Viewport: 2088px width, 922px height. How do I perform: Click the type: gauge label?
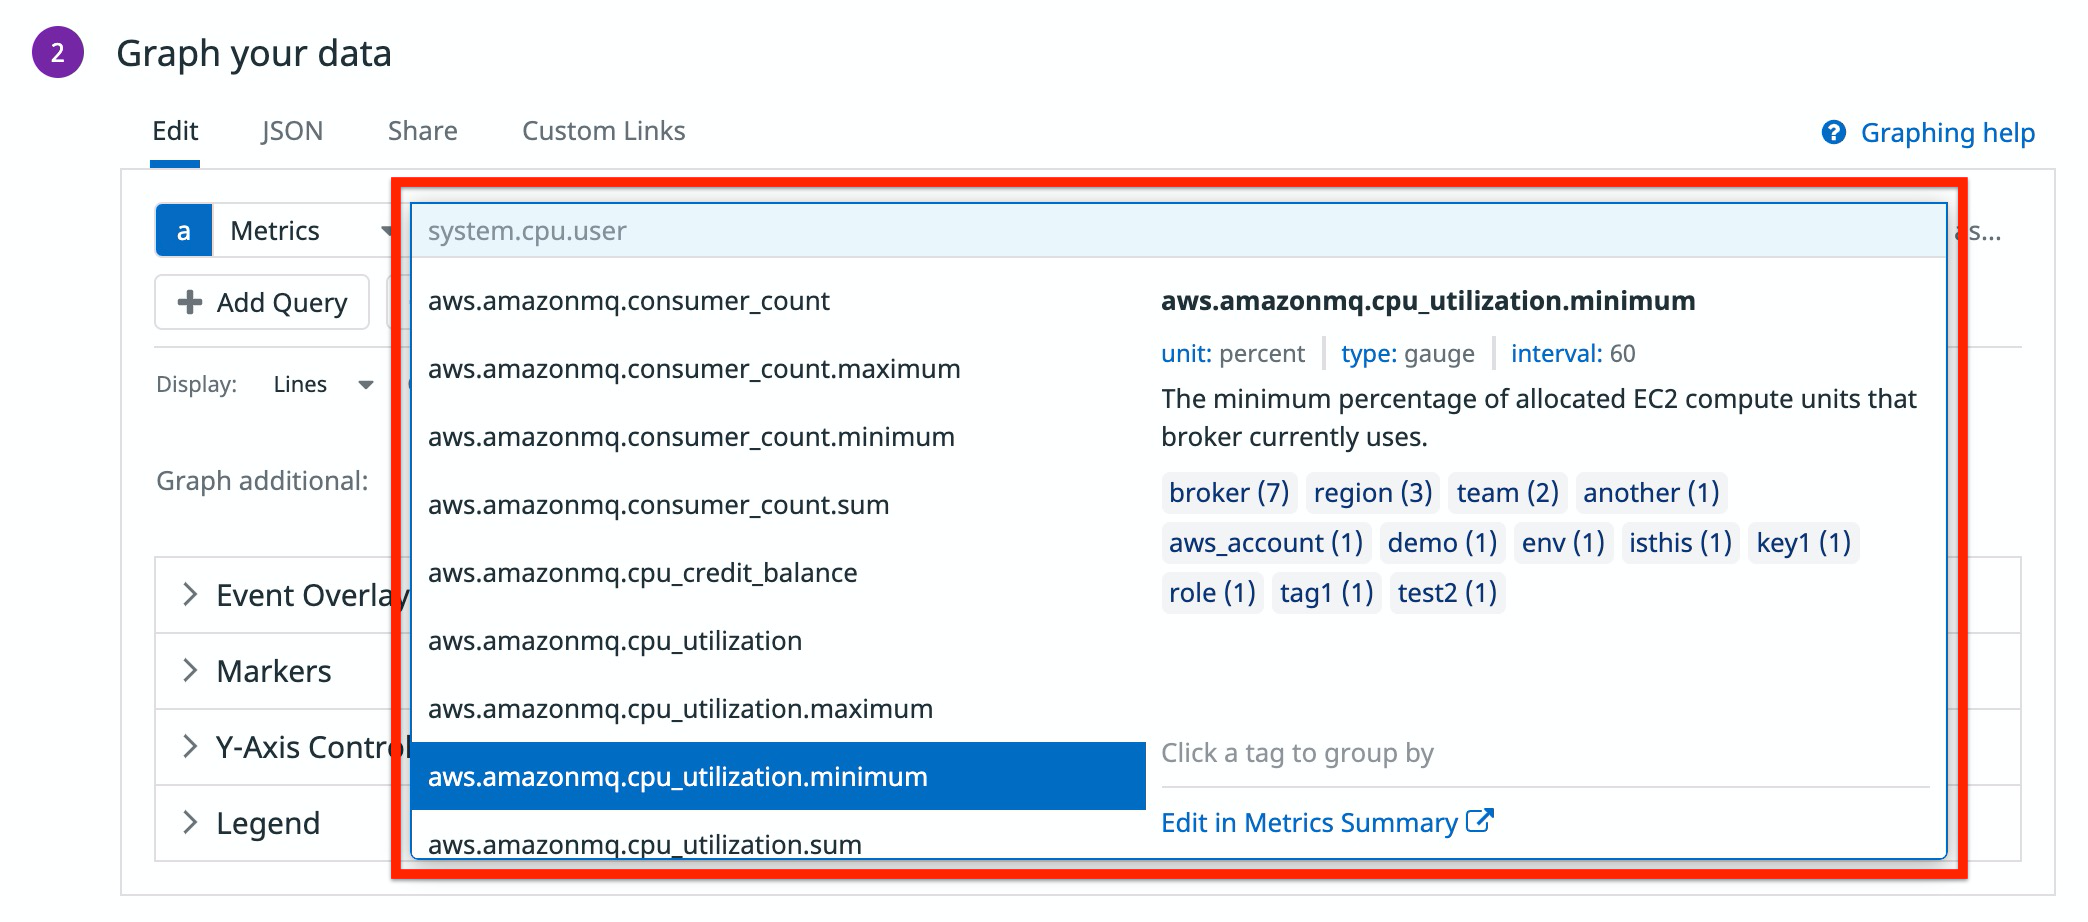(x=1408, y=353)
